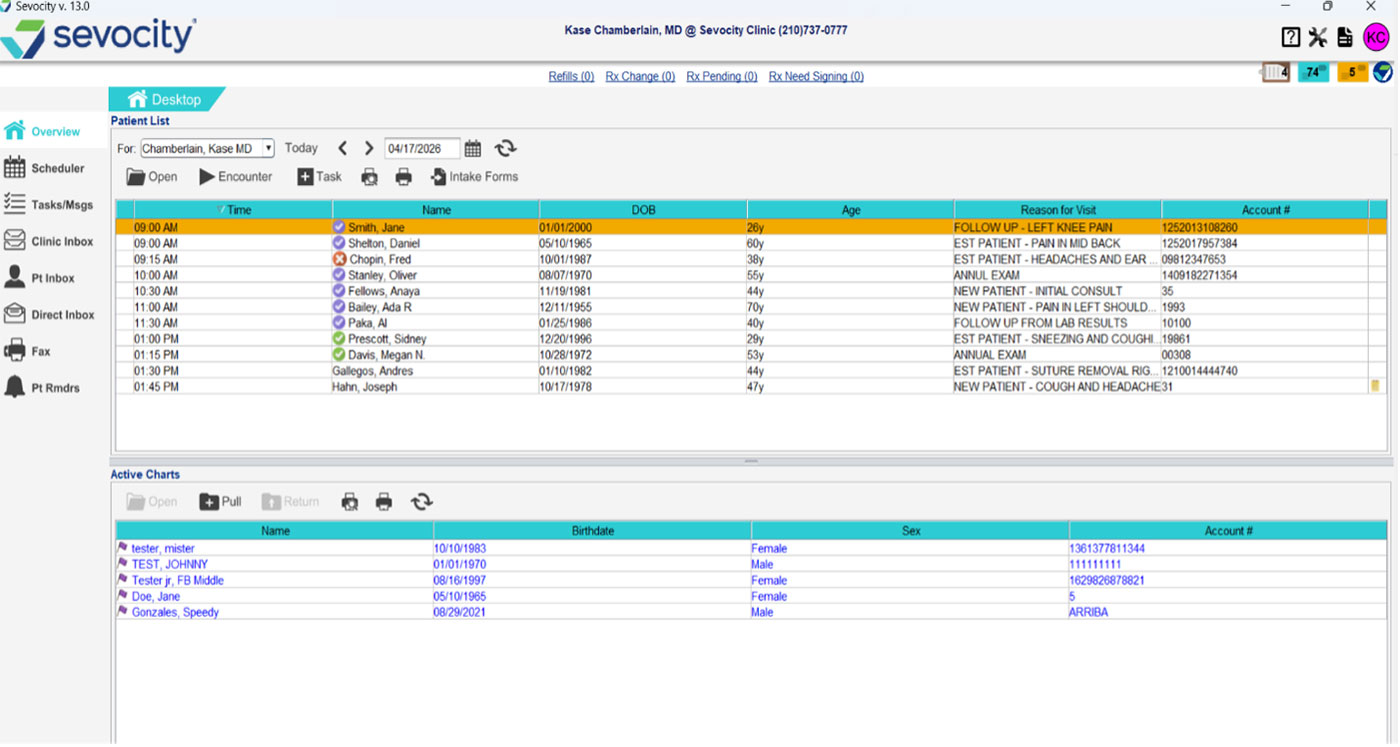
Task: Click the yellow note icon on Hahn row
Action: pos(1375,386)
